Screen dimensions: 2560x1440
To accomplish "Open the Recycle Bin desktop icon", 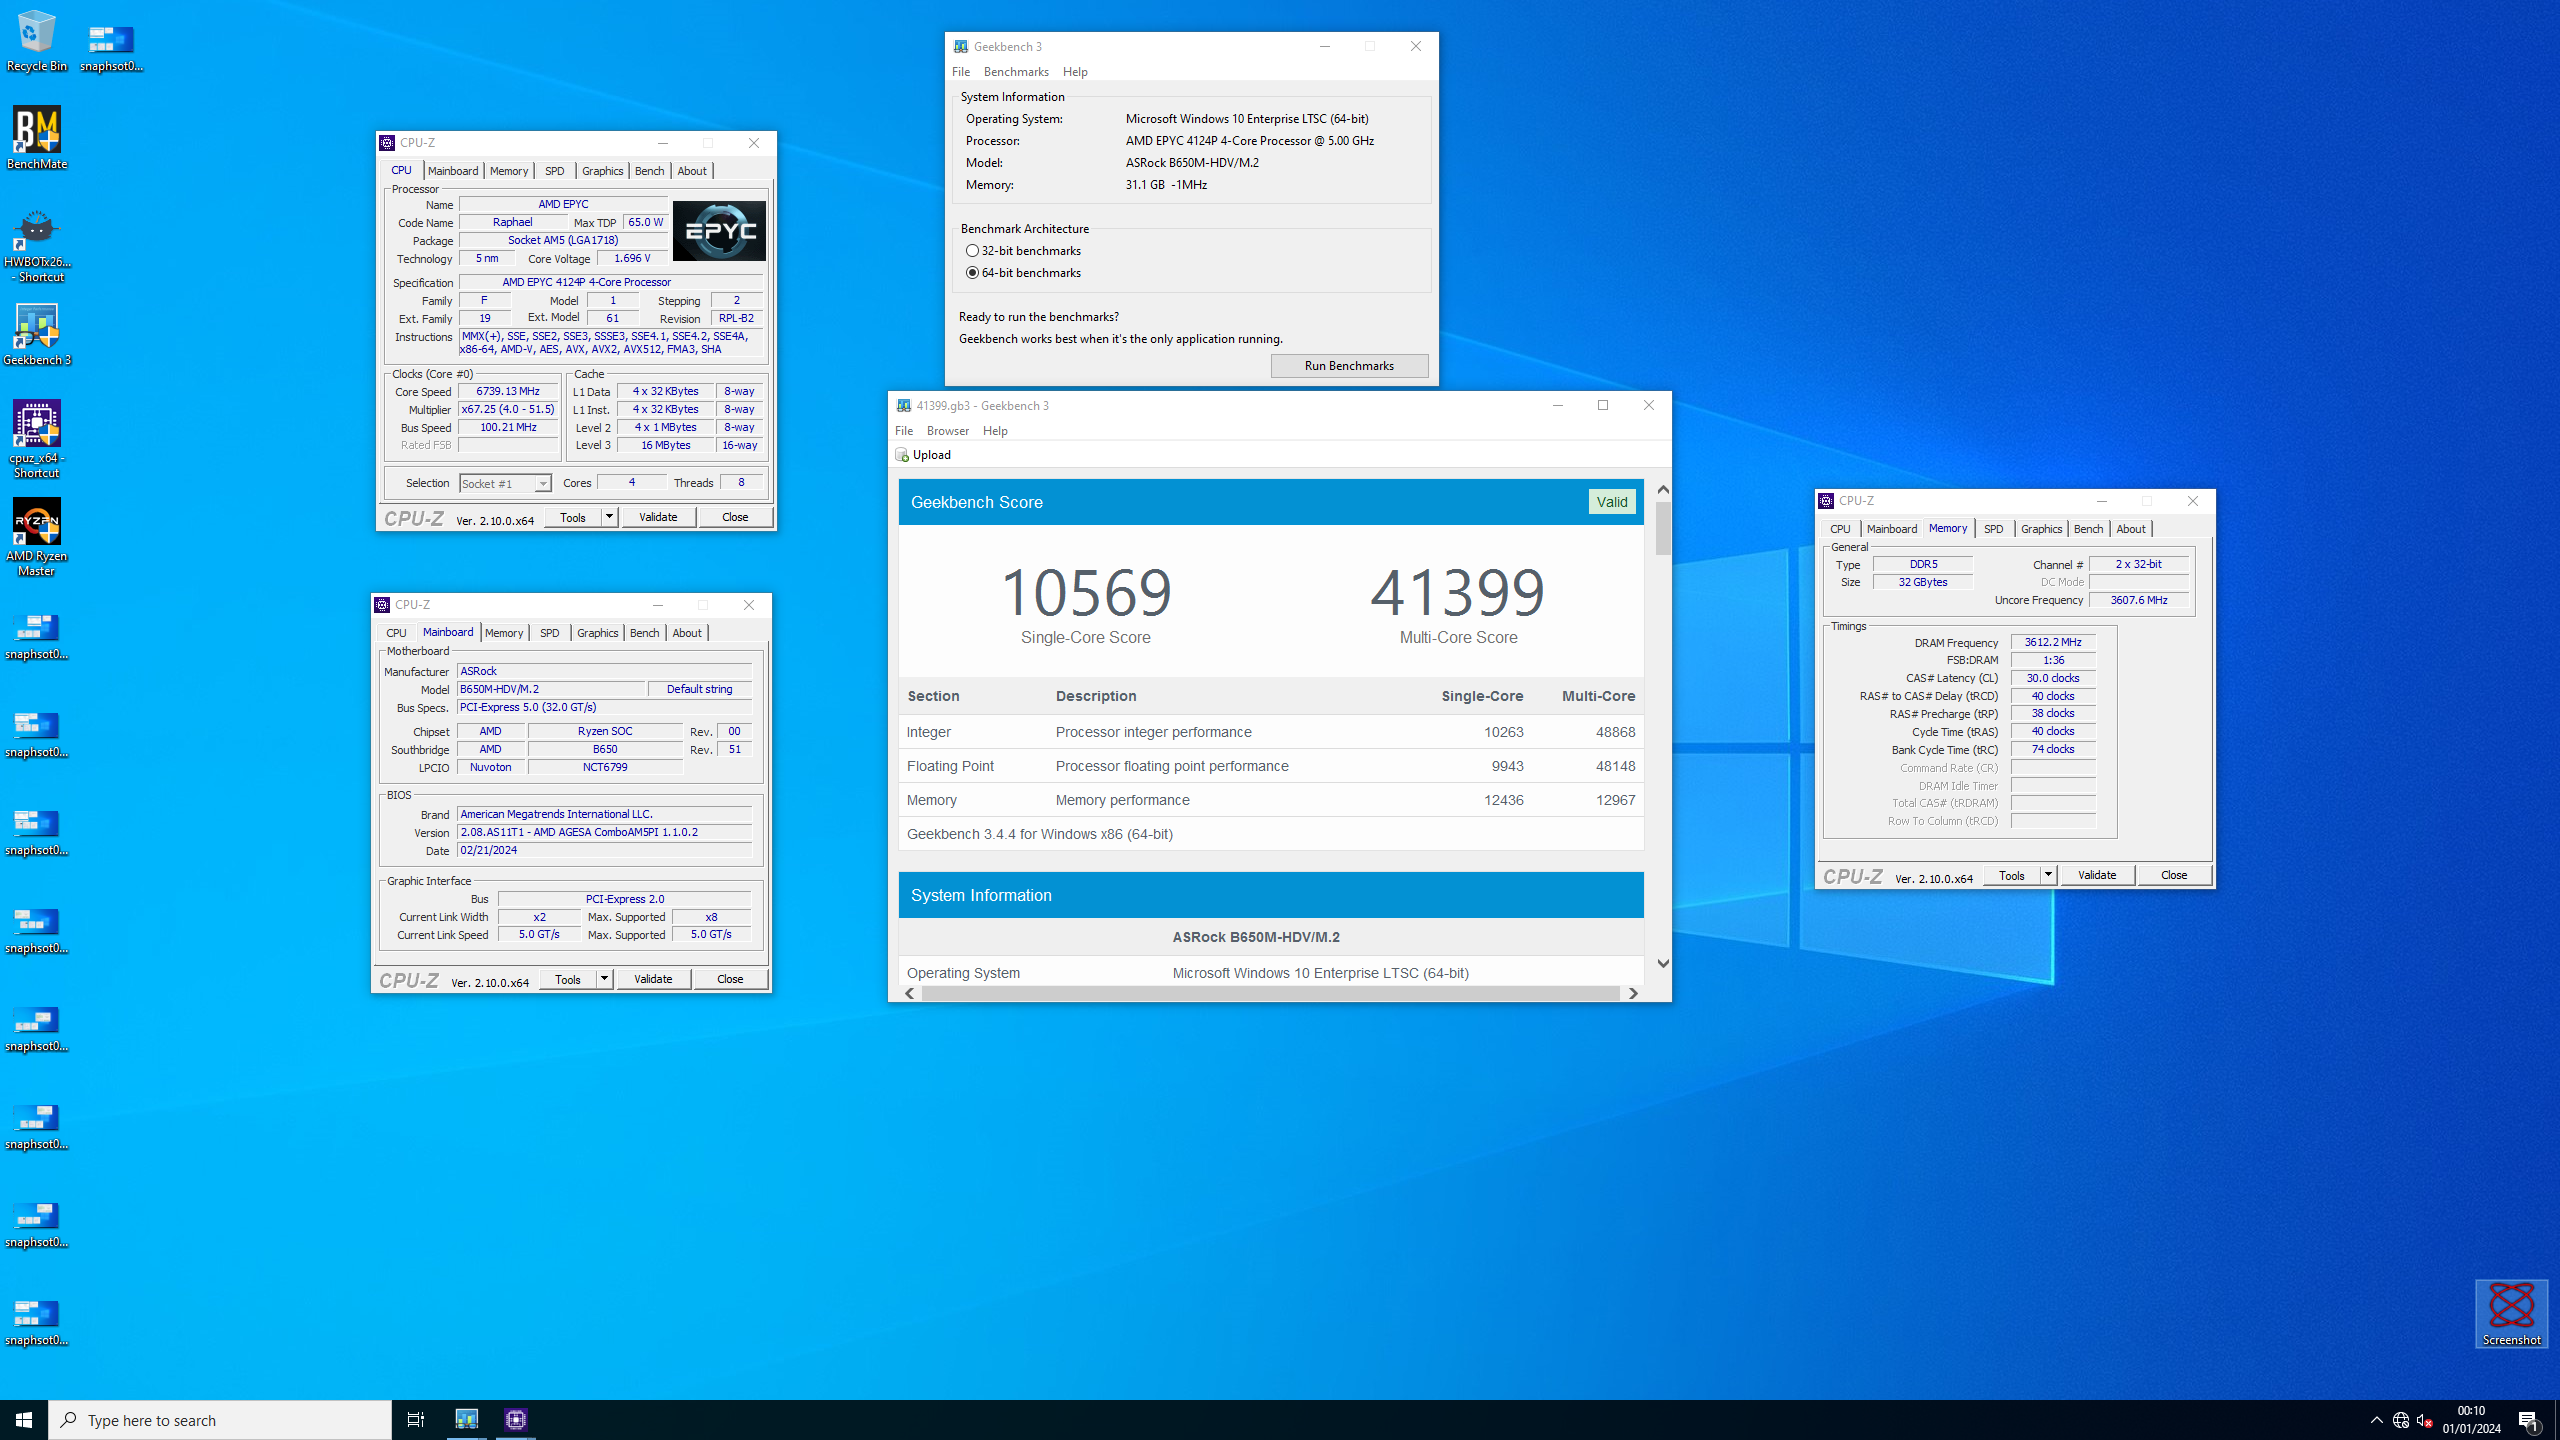I will 37,40.
